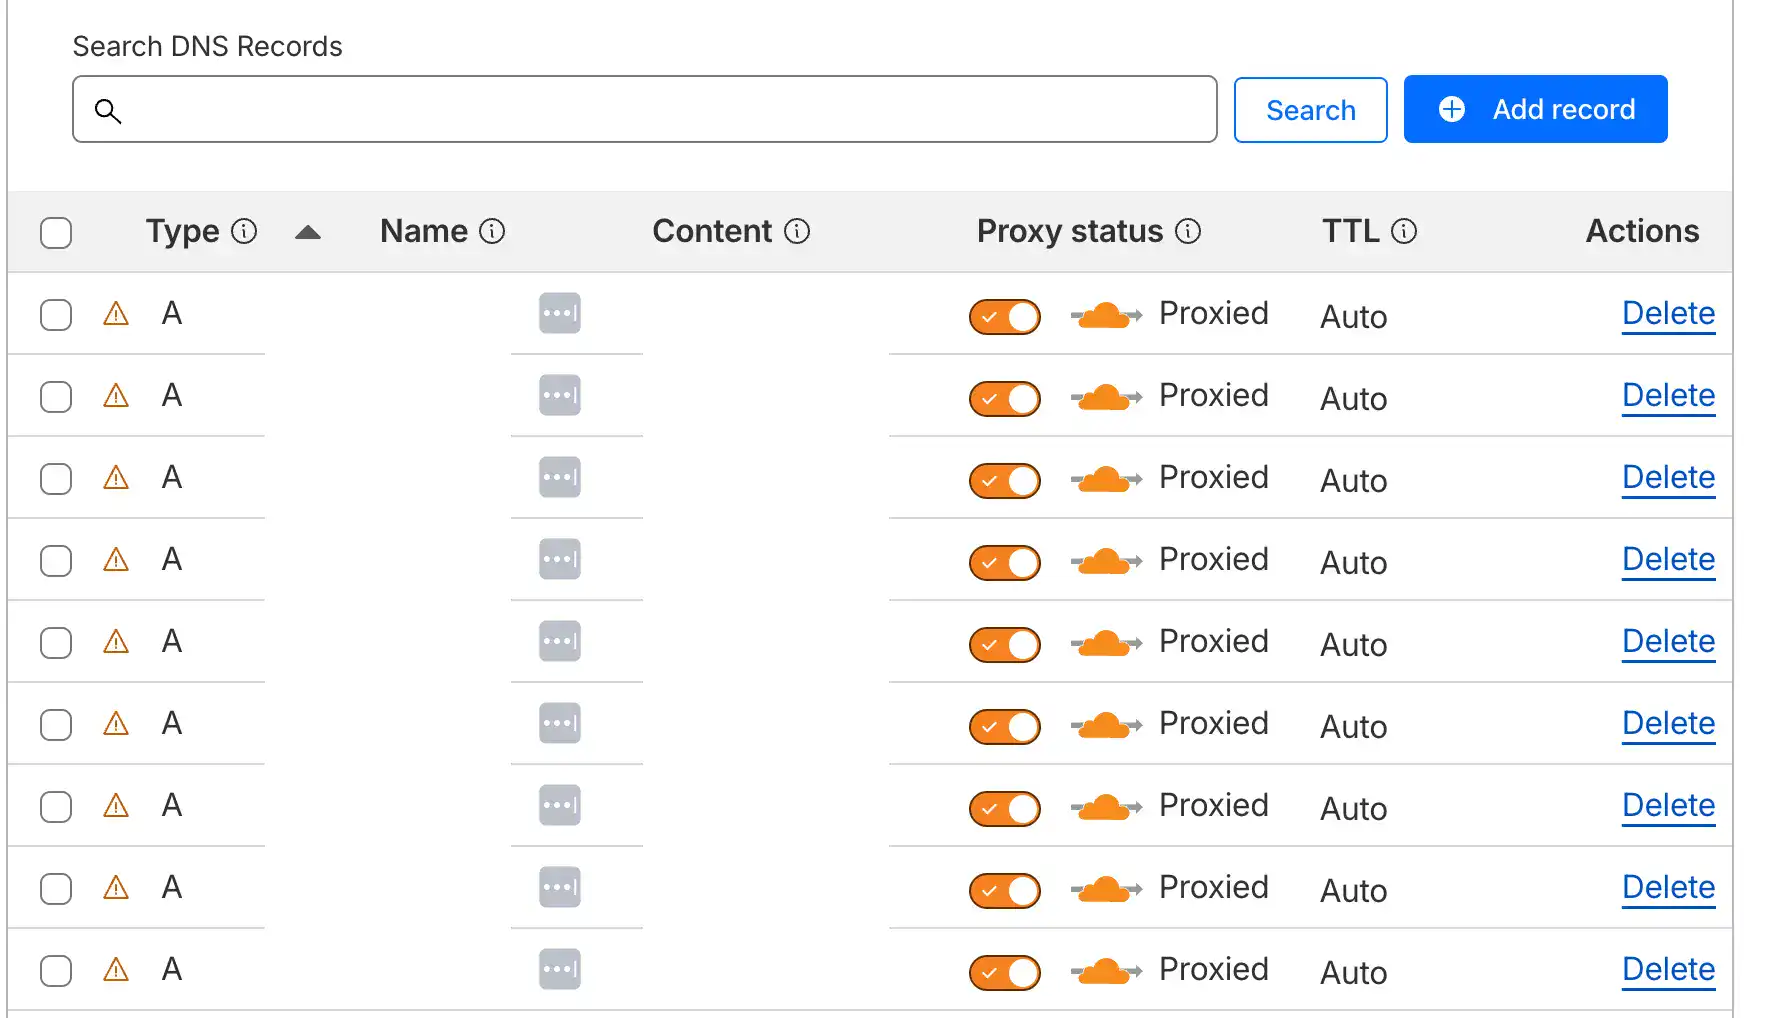Reveal hidden name in sixth record row
Image resolution: width=1776 pixels, height=1018 pixels.
[560, 723]
